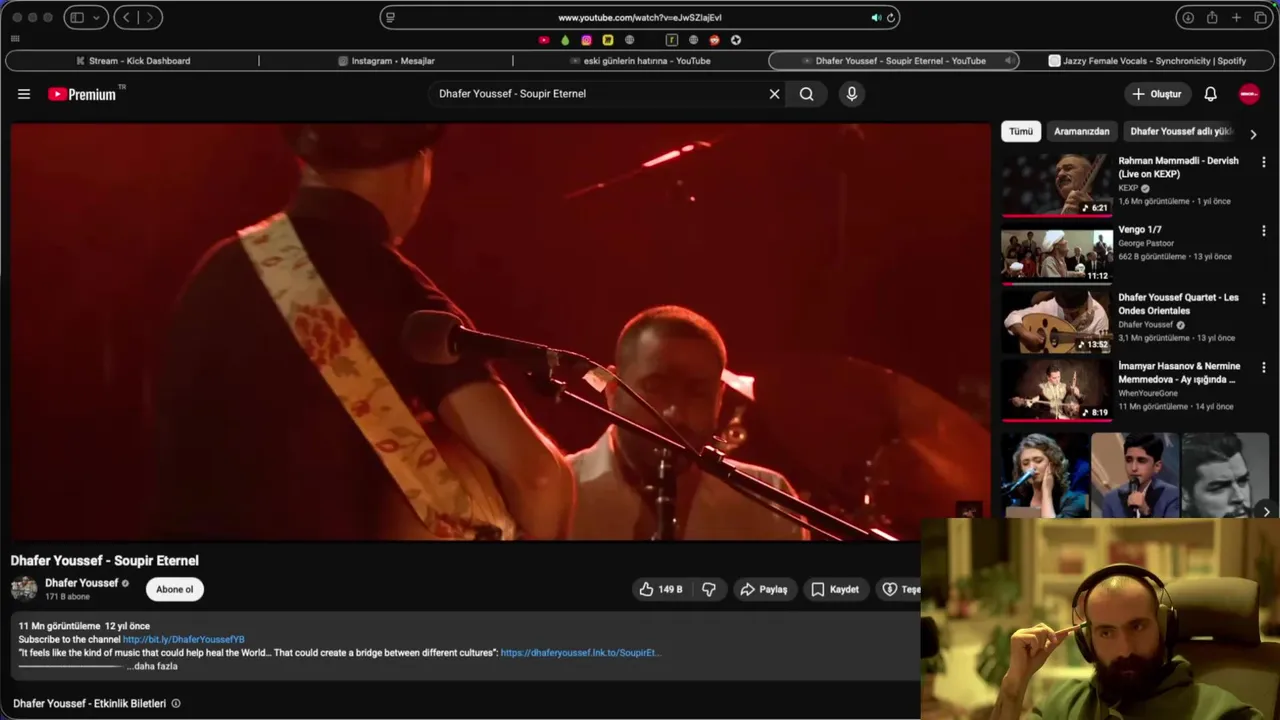Viewport: 1280px width, 720px height.
Task: Clear the search box text
Action: (x=774, y=94)
